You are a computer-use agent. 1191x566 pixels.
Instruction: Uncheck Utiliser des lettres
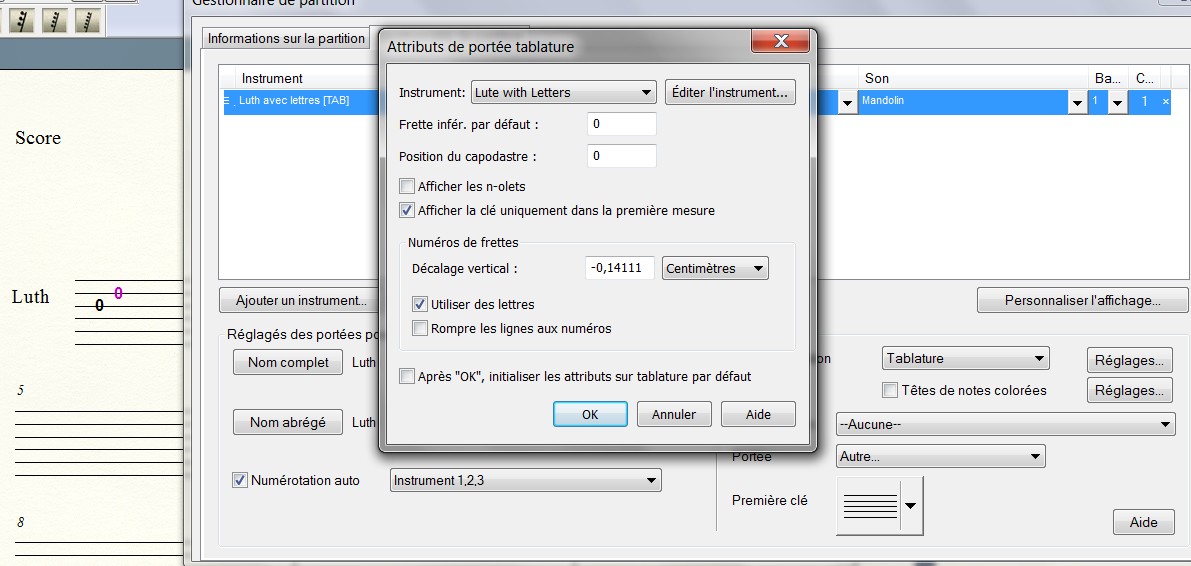[x=421, y=304]
